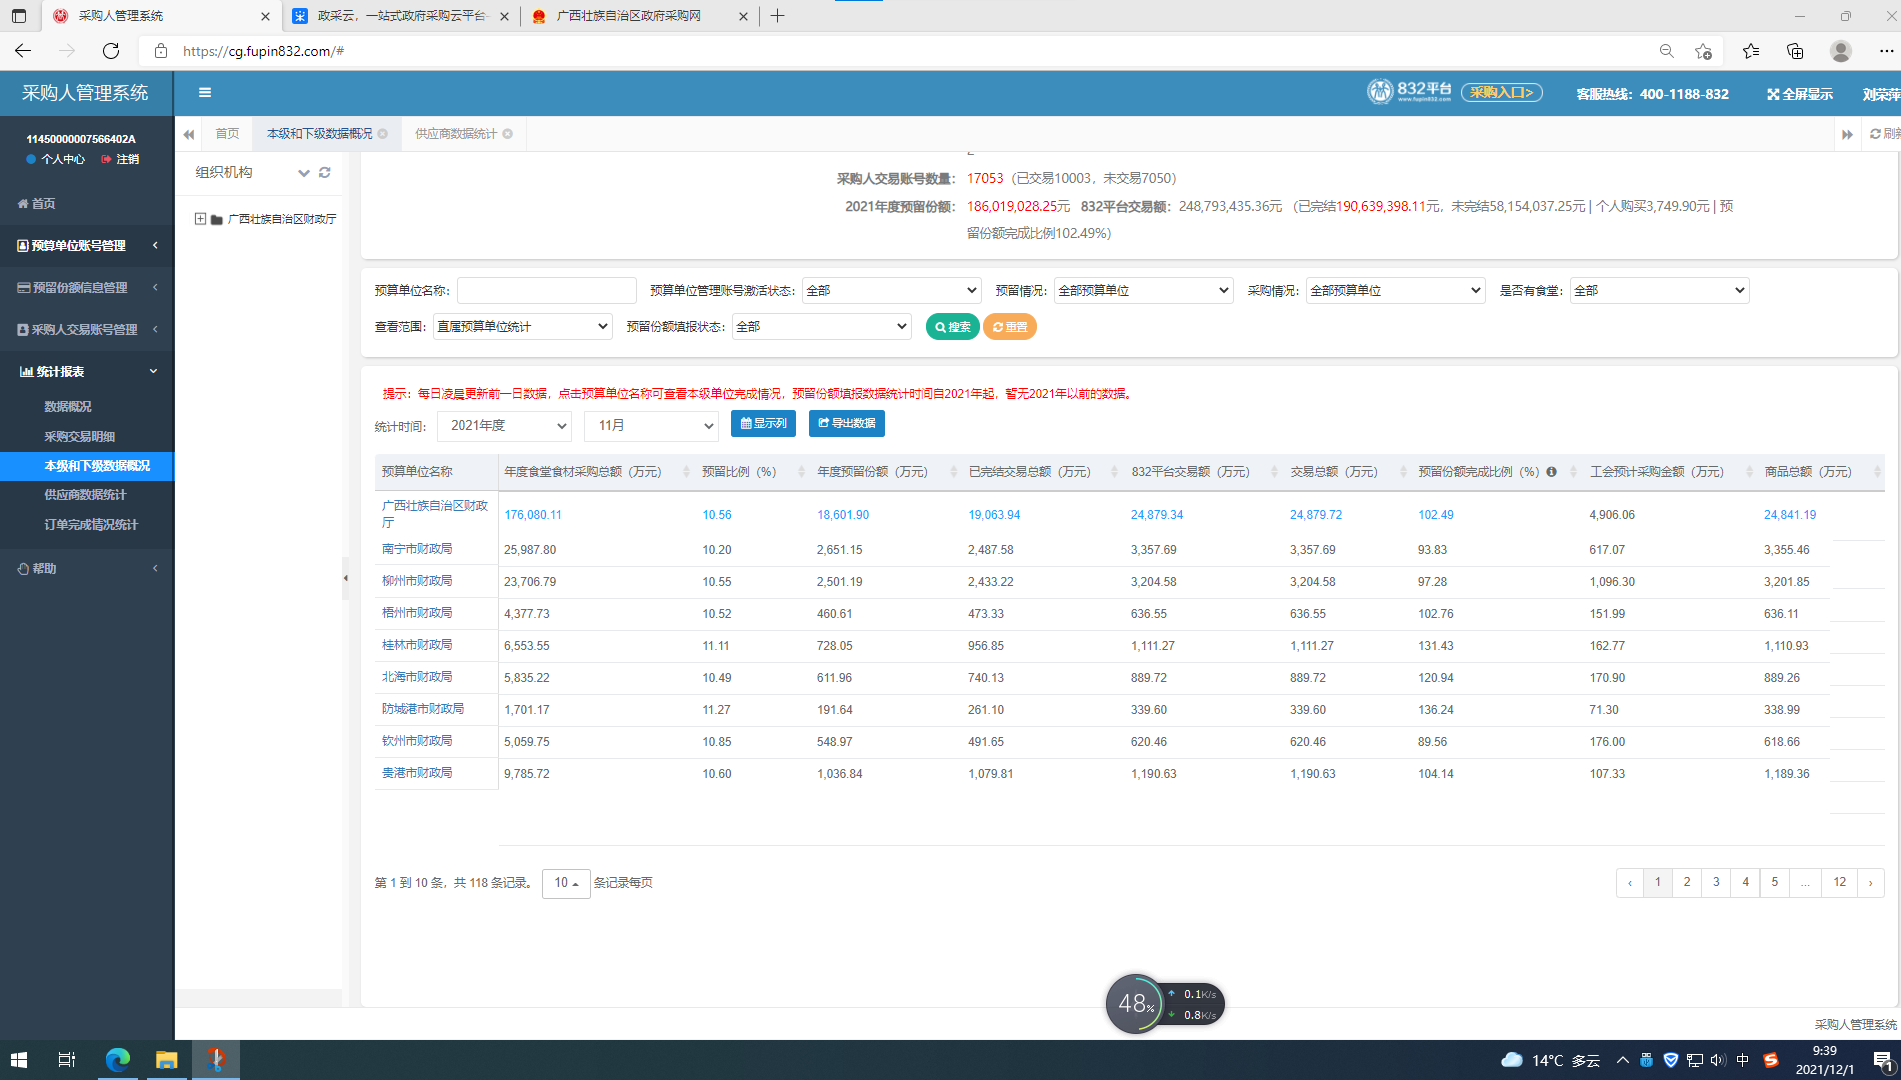Open the 11月 month dropdown
Screen dimensions: 1901x1080
click(651, 425)
